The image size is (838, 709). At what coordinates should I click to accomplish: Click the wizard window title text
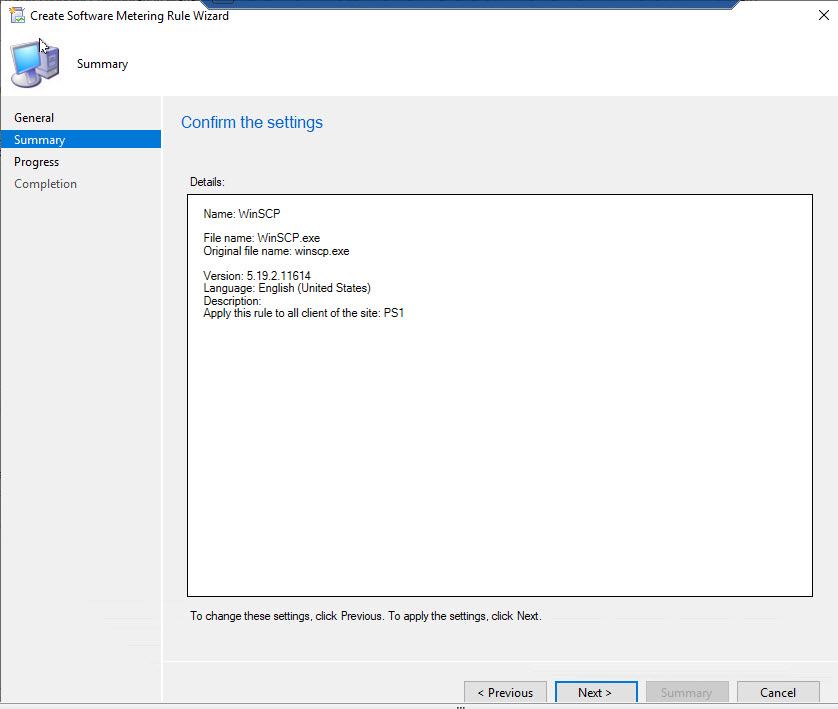pyautogui.click(x=129, y=16)
